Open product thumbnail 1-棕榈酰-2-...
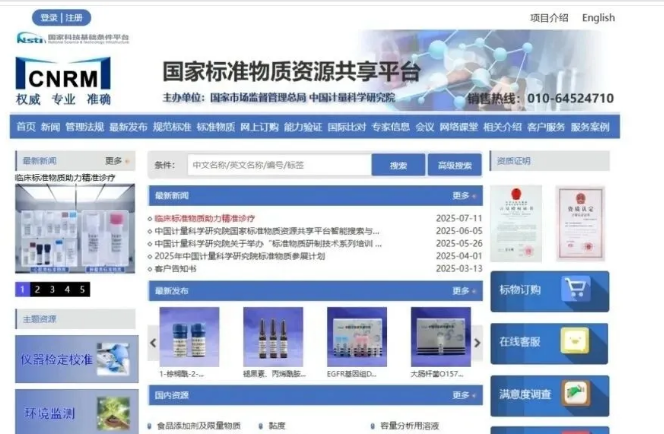Screen dimensions: 664x434 (189, 337)
